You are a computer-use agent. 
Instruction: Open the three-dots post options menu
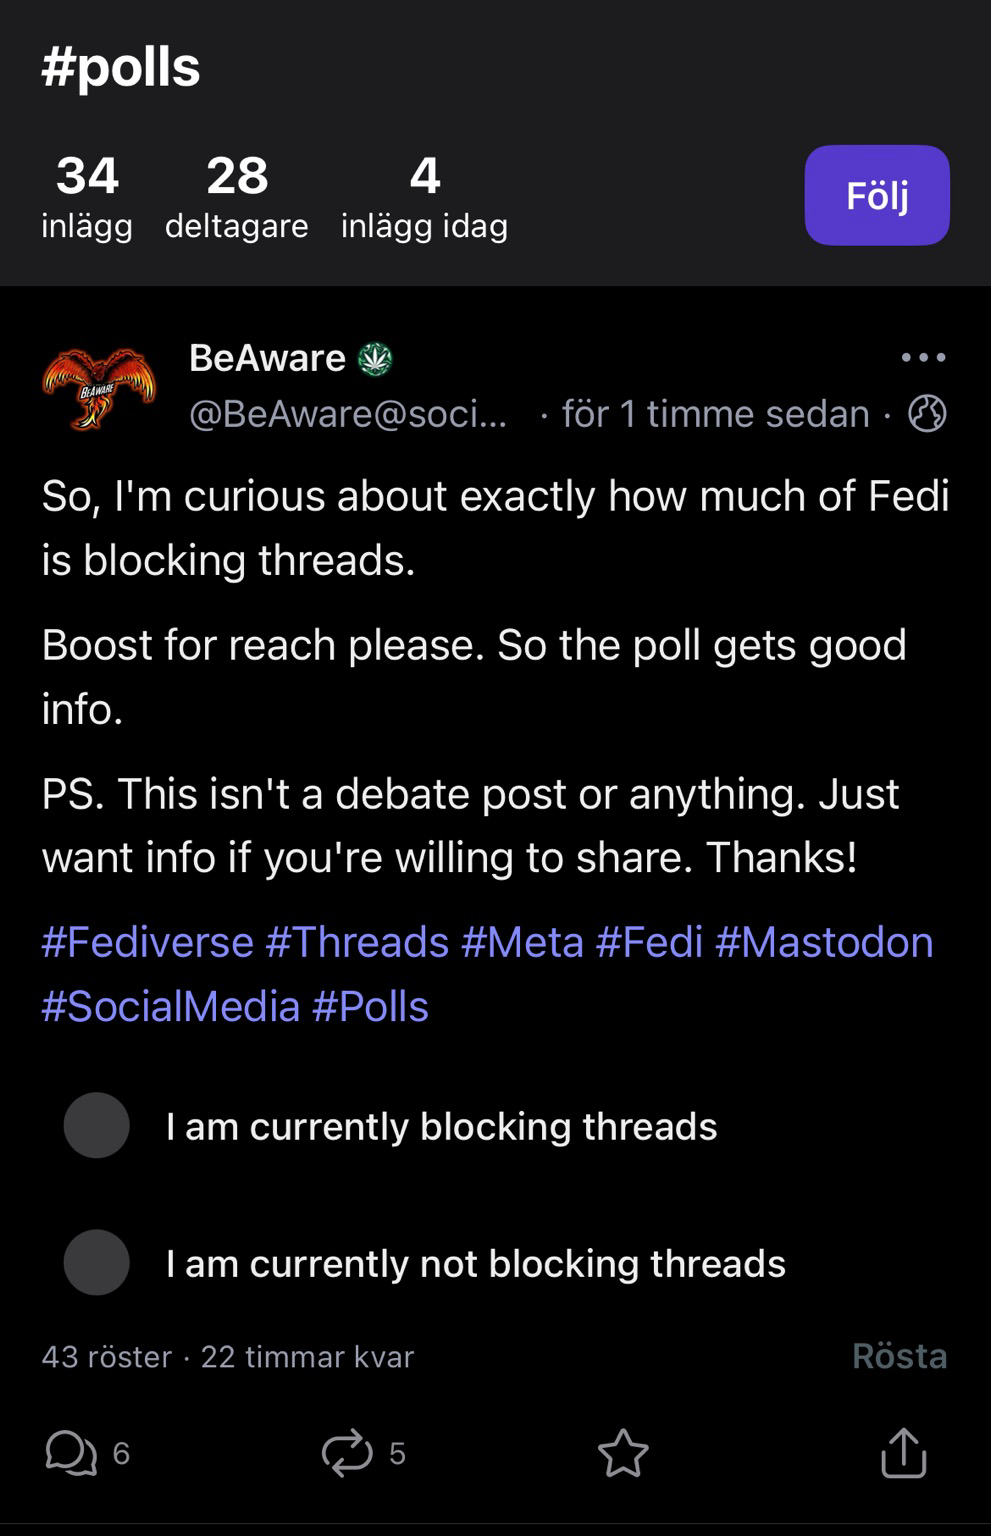tap(923, 357)
